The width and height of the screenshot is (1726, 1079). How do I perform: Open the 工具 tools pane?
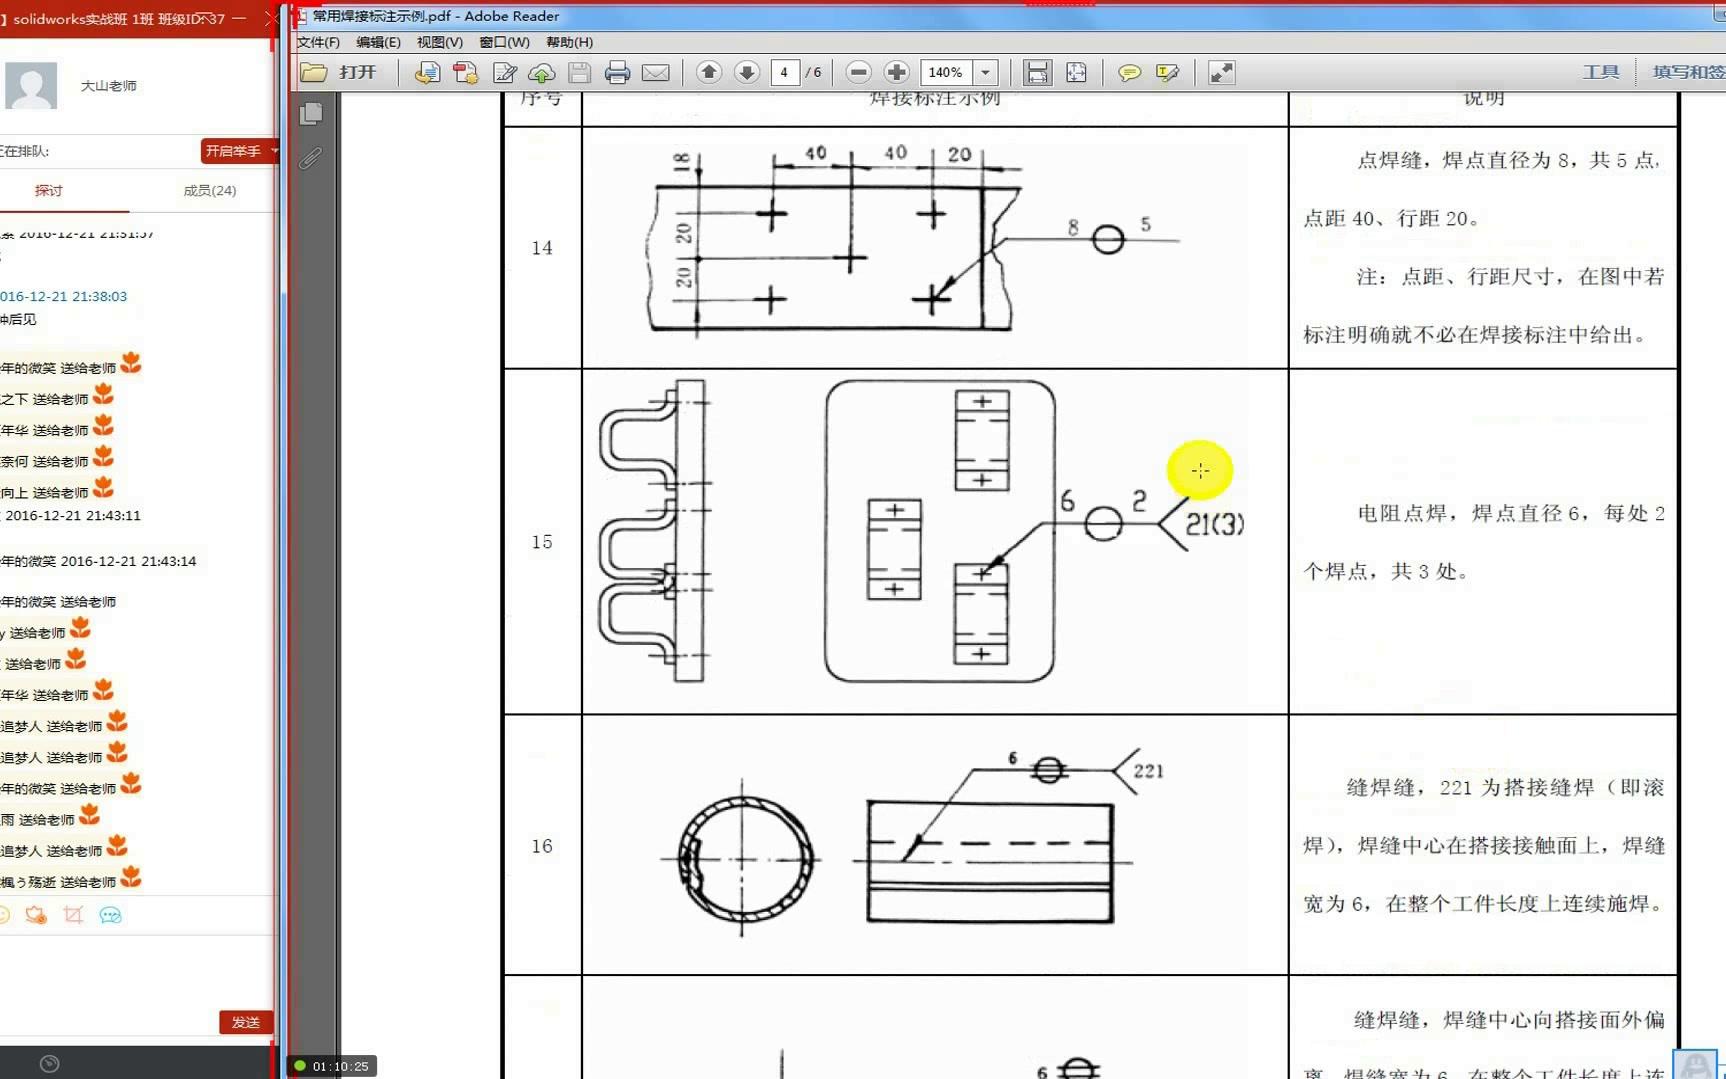pos(1601,72)
